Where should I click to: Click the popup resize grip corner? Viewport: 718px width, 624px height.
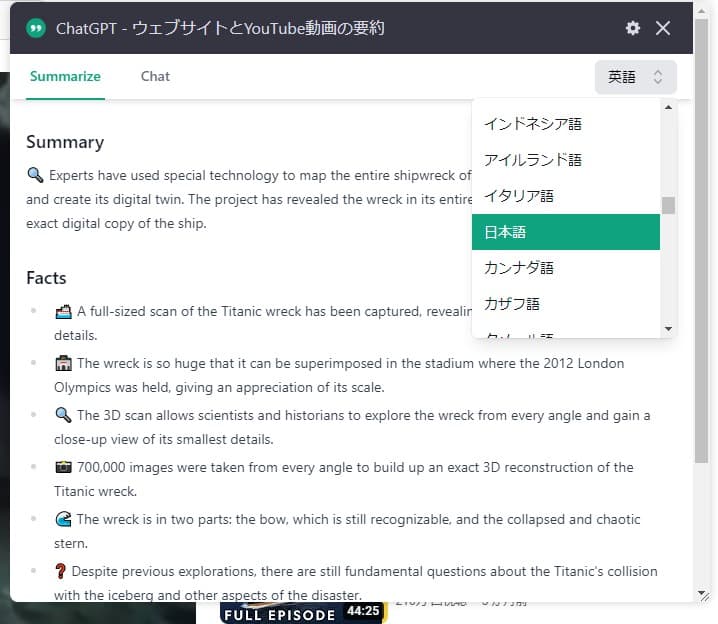point(703,595)
